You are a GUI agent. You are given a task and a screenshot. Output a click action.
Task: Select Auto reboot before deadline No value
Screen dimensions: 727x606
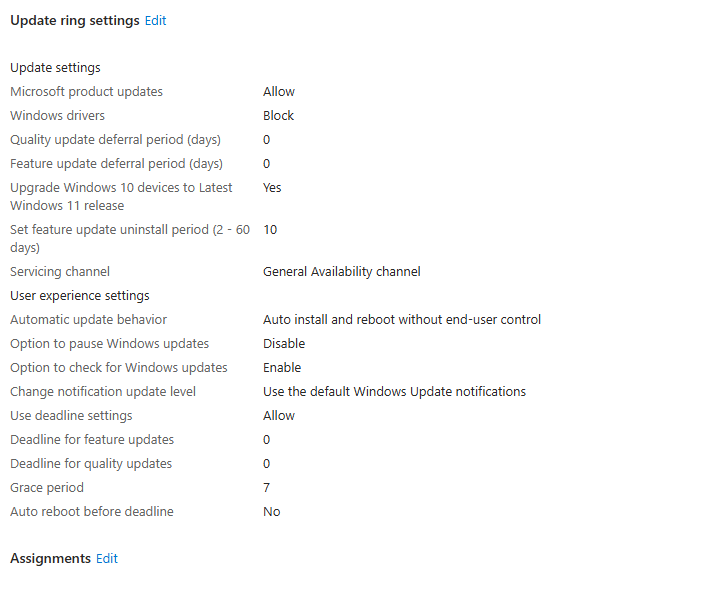pos(272,512)
